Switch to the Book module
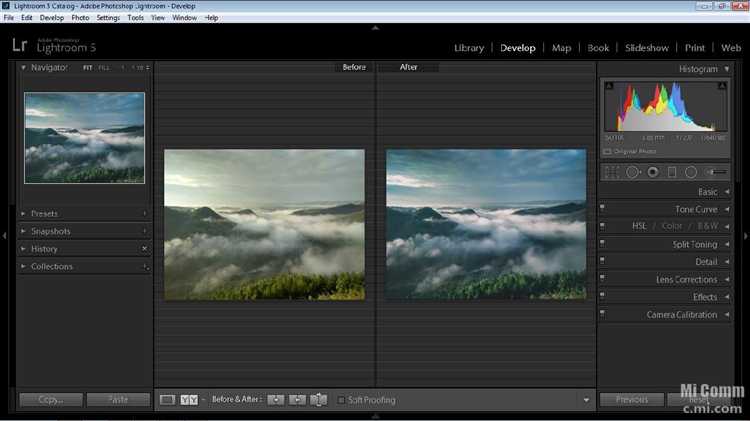The width and height of the screenshot is (750, 421). [x=598, y=48]
